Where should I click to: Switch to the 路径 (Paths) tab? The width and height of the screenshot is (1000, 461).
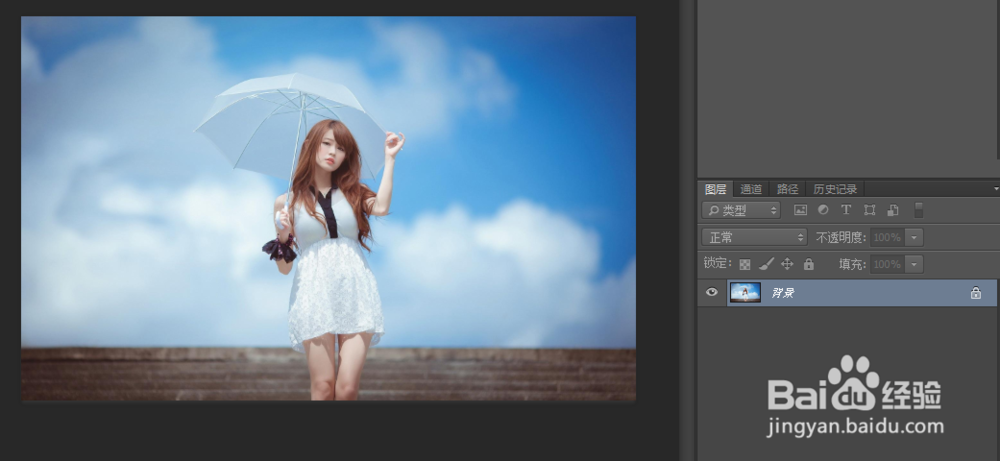(x=787, y=189)
